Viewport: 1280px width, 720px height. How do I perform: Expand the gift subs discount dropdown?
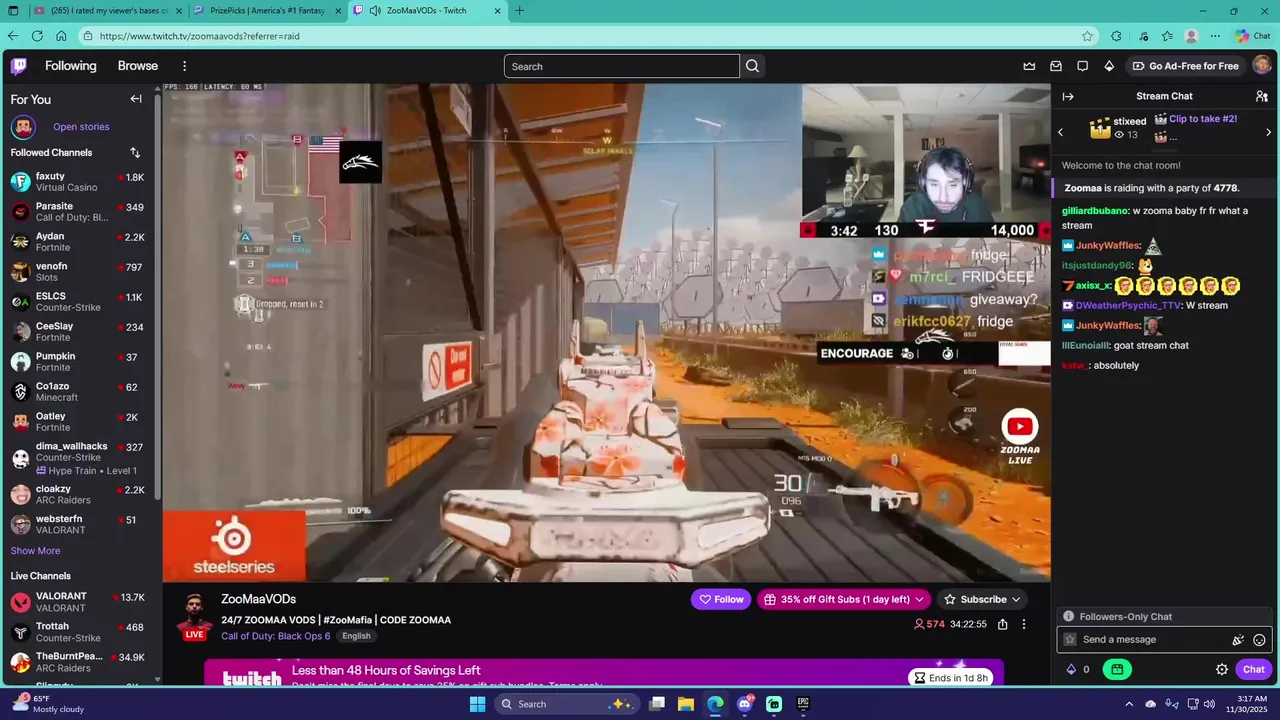(918, 599)
